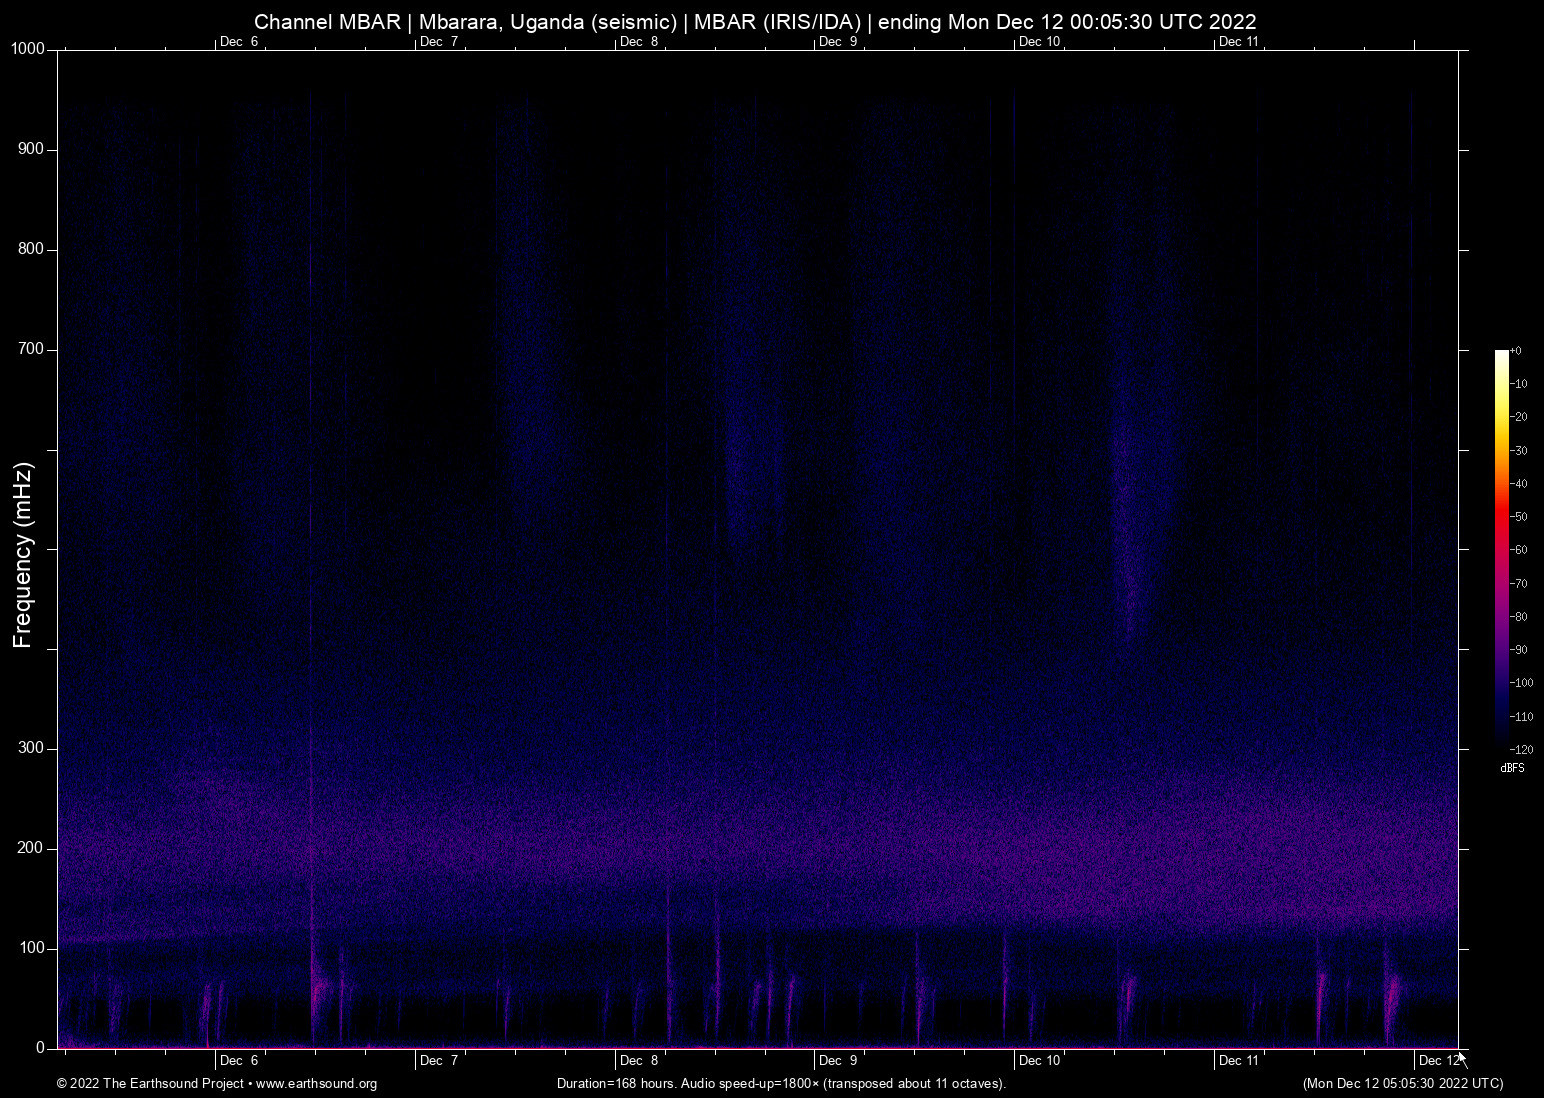Click the "(Mon Dec 12 05:05:30 2022 UTC)" timestamp
The width and height of the screenshot is (1544, 1098).
(x=1402, y=1084)
